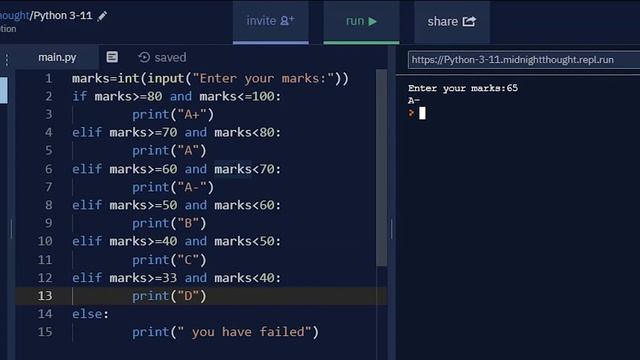Viewport: 640px width, 360px height.
Task: Place cursor on print("A-") line
Action: (x=173, y=187)
